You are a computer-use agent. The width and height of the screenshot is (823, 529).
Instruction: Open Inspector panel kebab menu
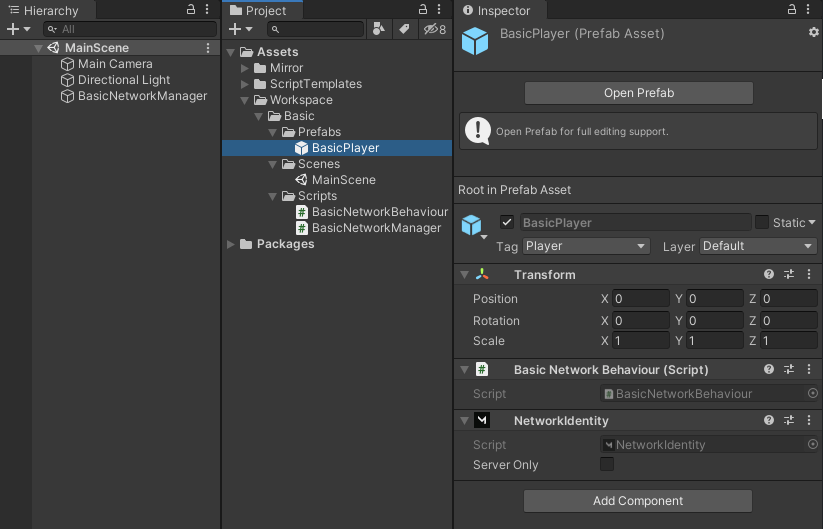[808, 9]
